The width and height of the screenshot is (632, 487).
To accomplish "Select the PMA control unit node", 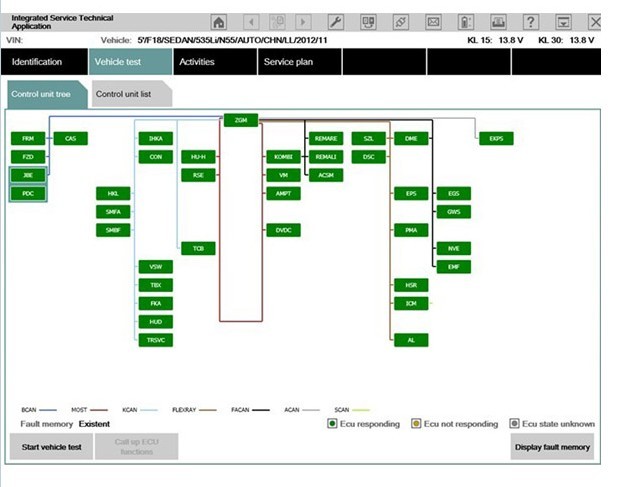I will (411, 230).
